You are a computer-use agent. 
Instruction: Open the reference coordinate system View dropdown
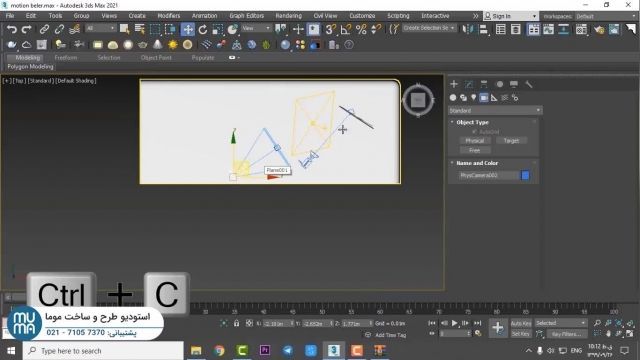point(256,28)
